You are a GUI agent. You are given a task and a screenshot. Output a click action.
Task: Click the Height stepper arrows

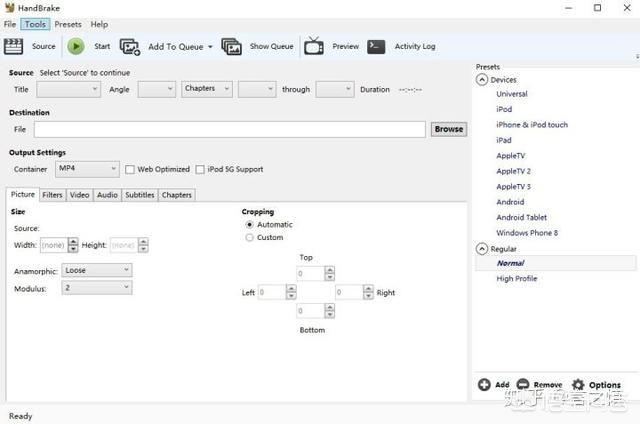143,245
